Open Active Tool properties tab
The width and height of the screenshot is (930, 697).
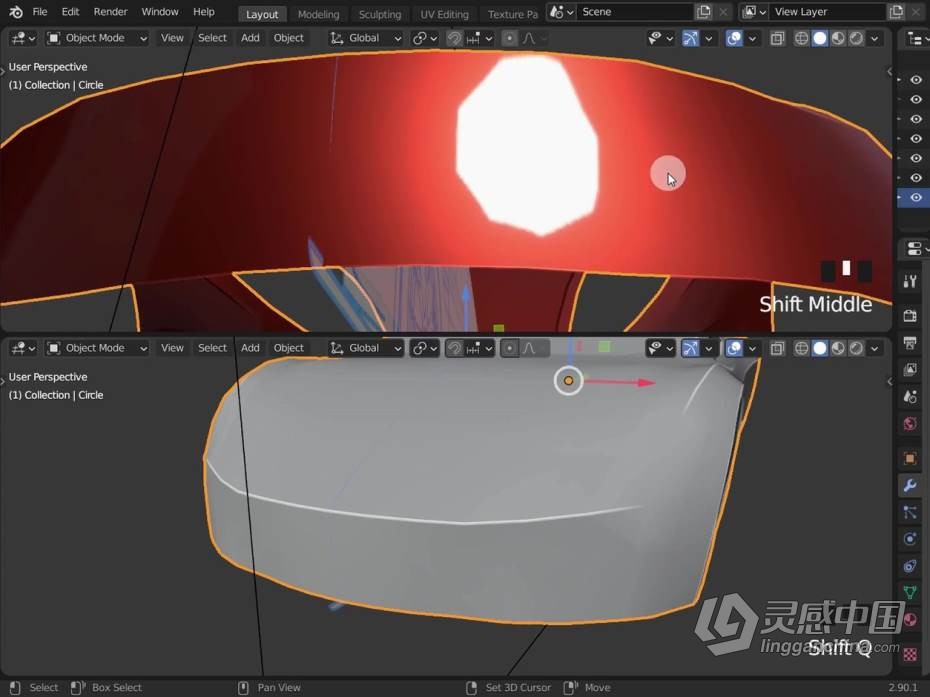(x=910, y=281)
